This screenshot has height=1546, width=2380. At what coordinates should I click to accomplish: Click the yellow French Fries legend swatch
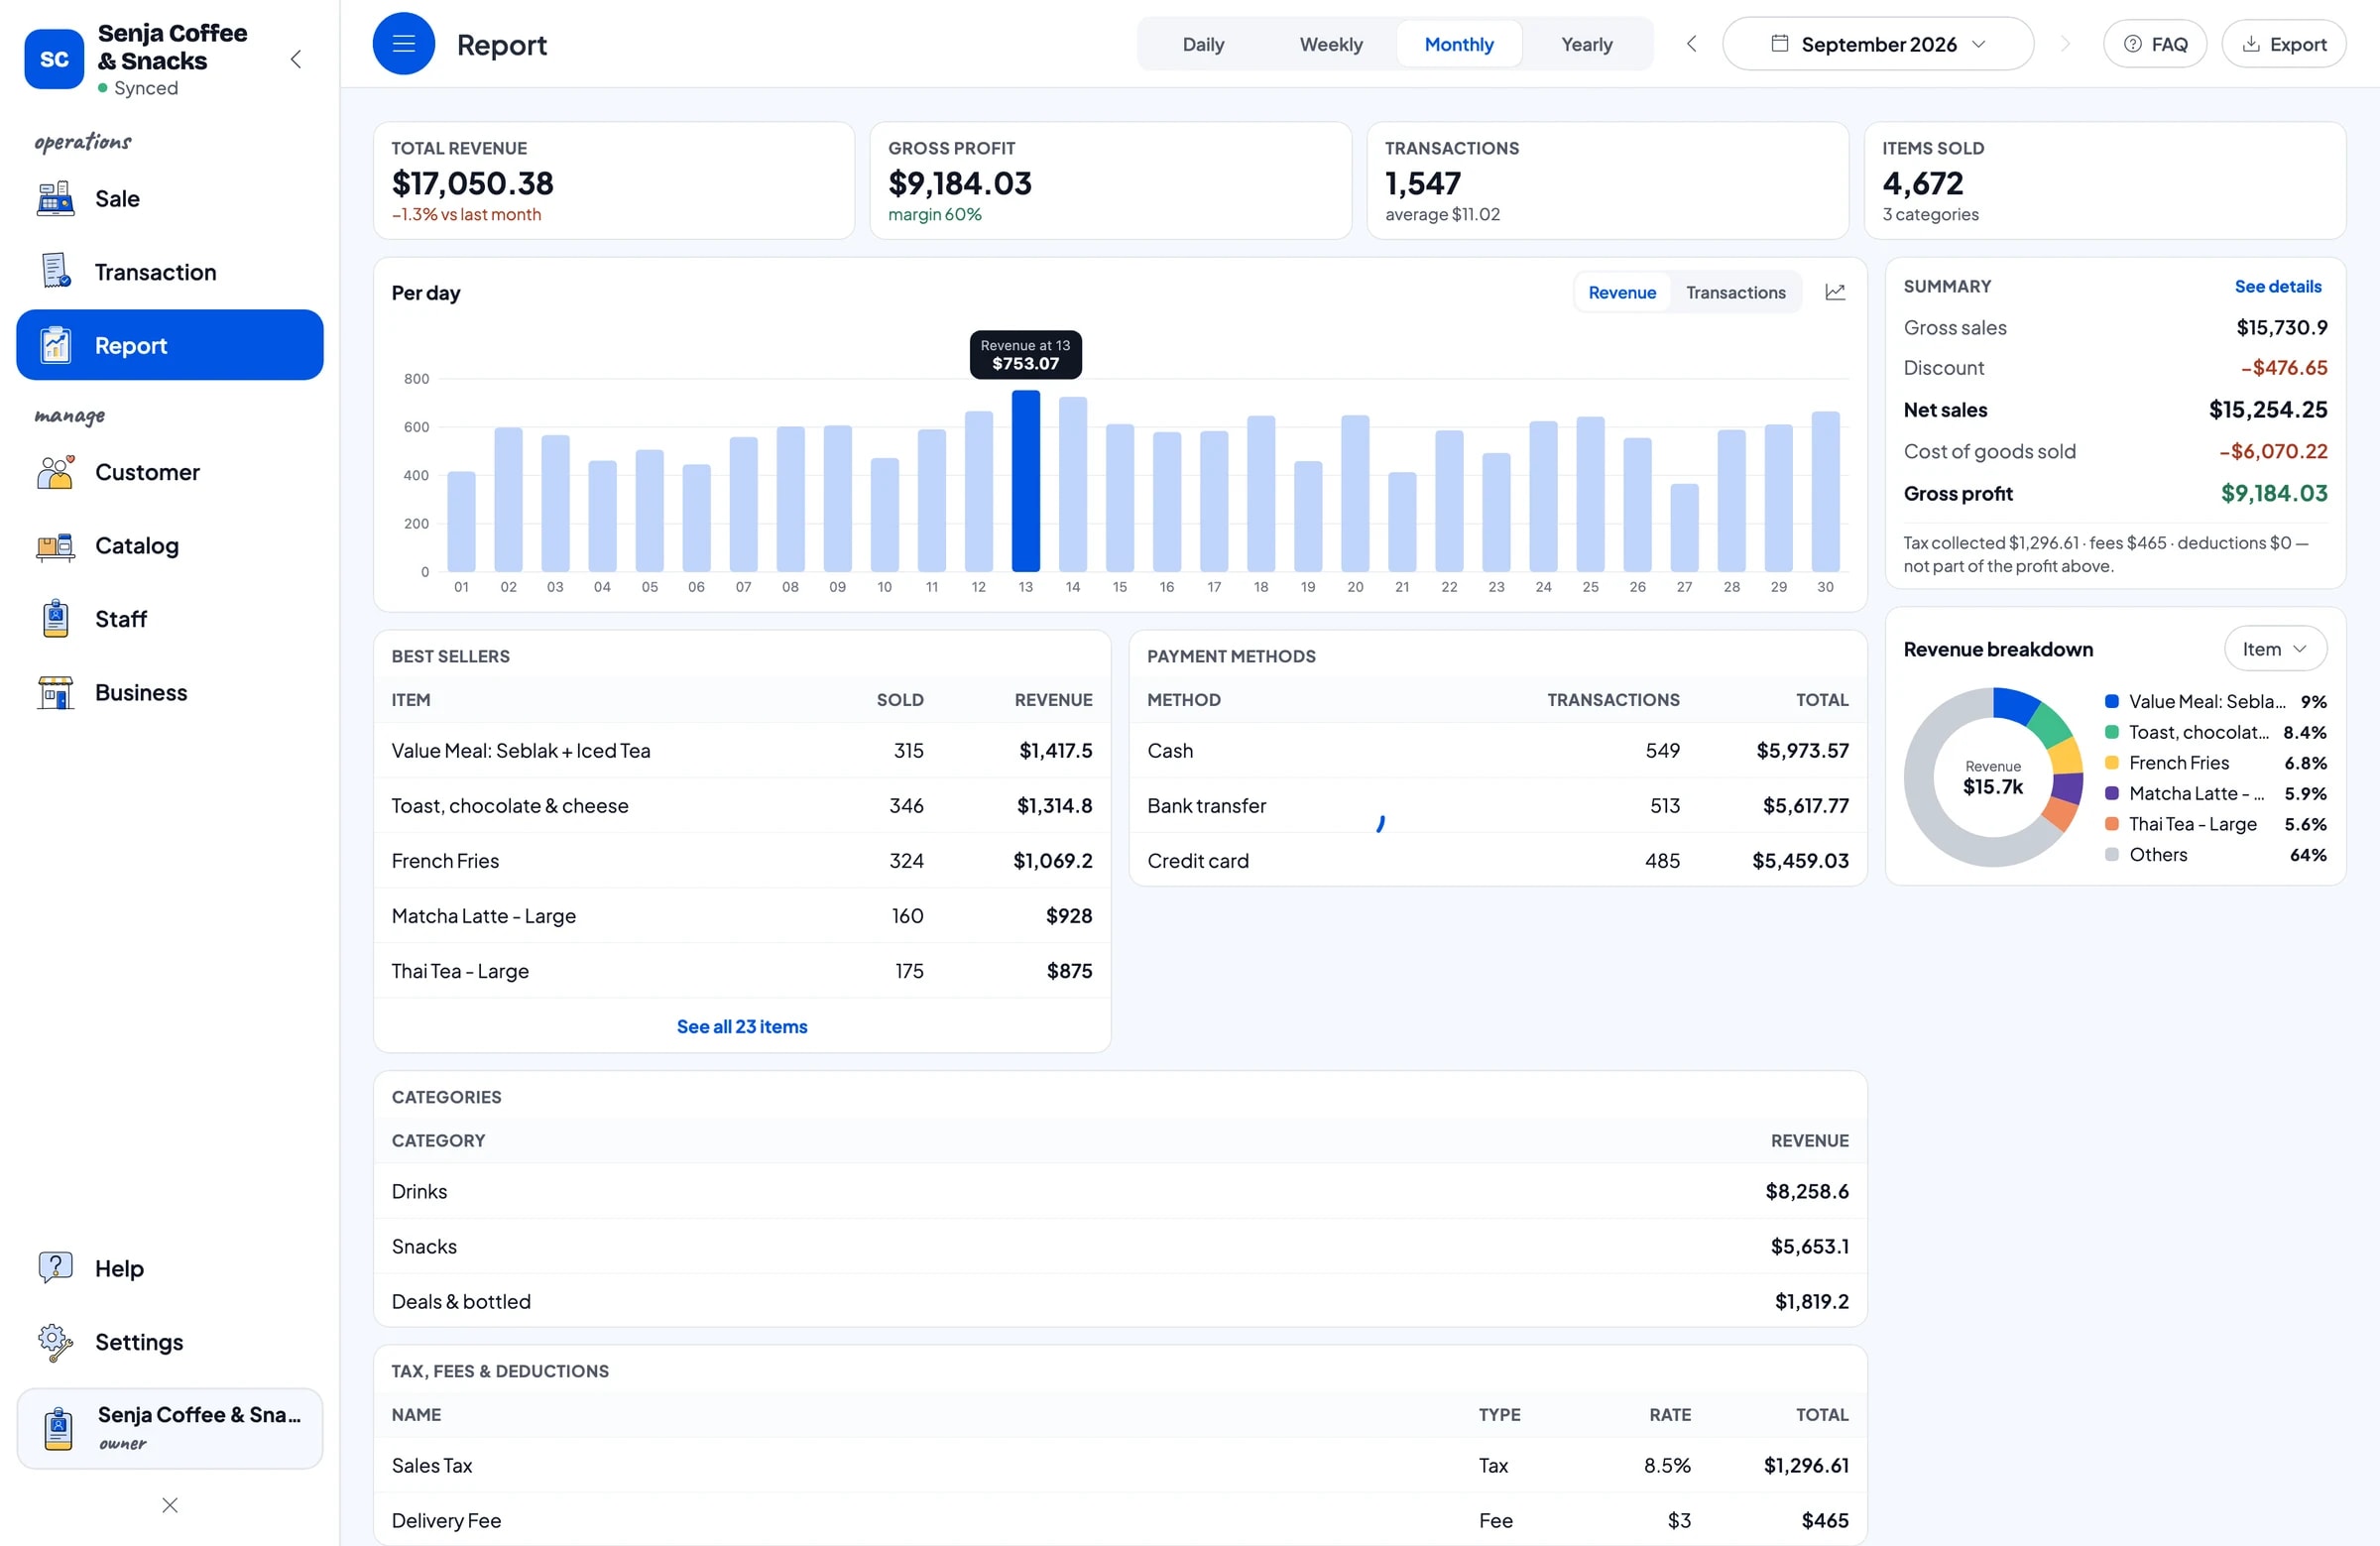click(2111, 763)
